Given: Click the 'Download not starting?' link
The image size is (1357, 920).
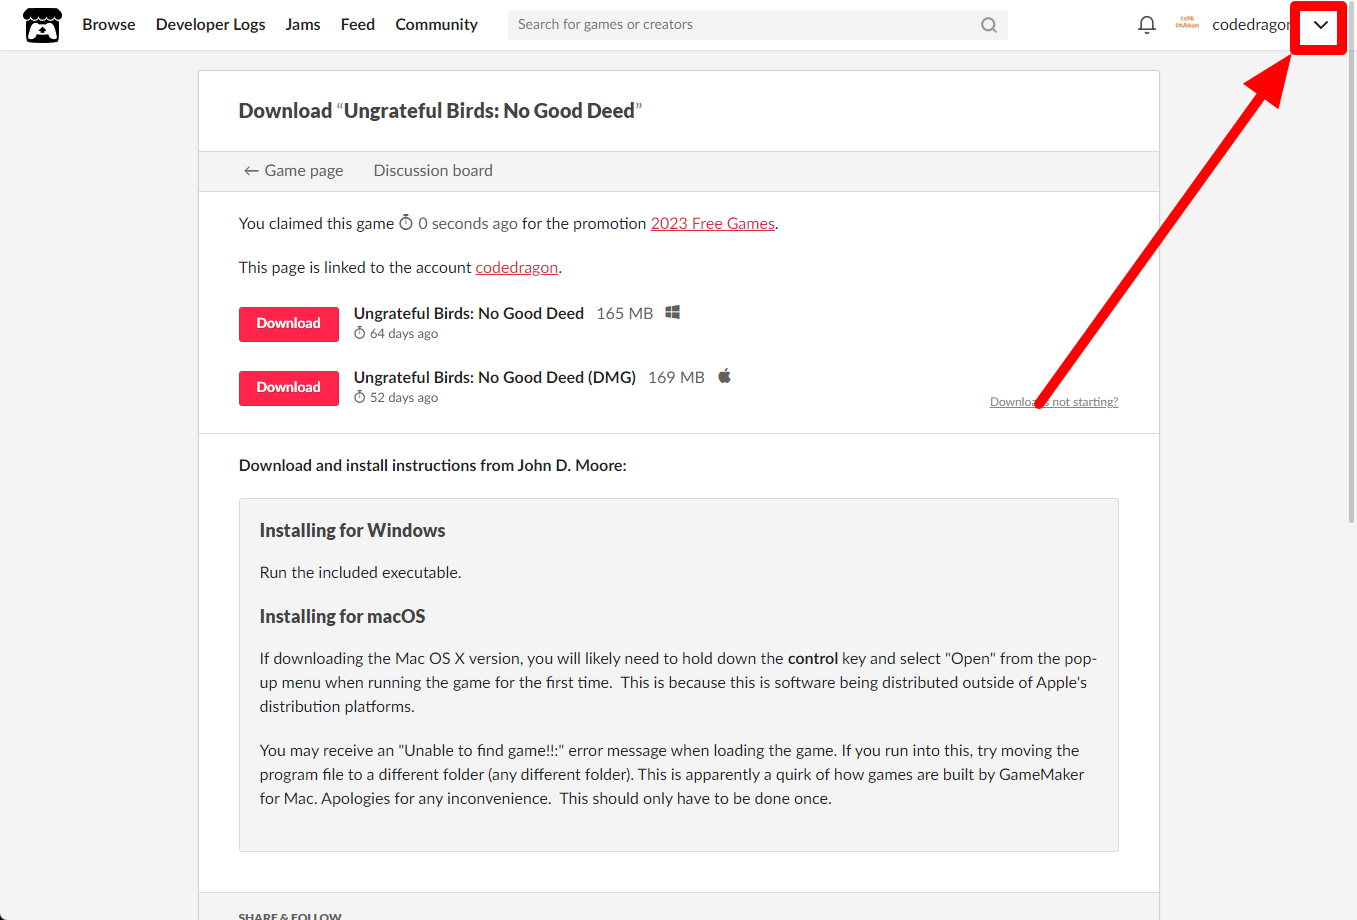Looking at the screenshot, I should click(x=1054, y=402).
